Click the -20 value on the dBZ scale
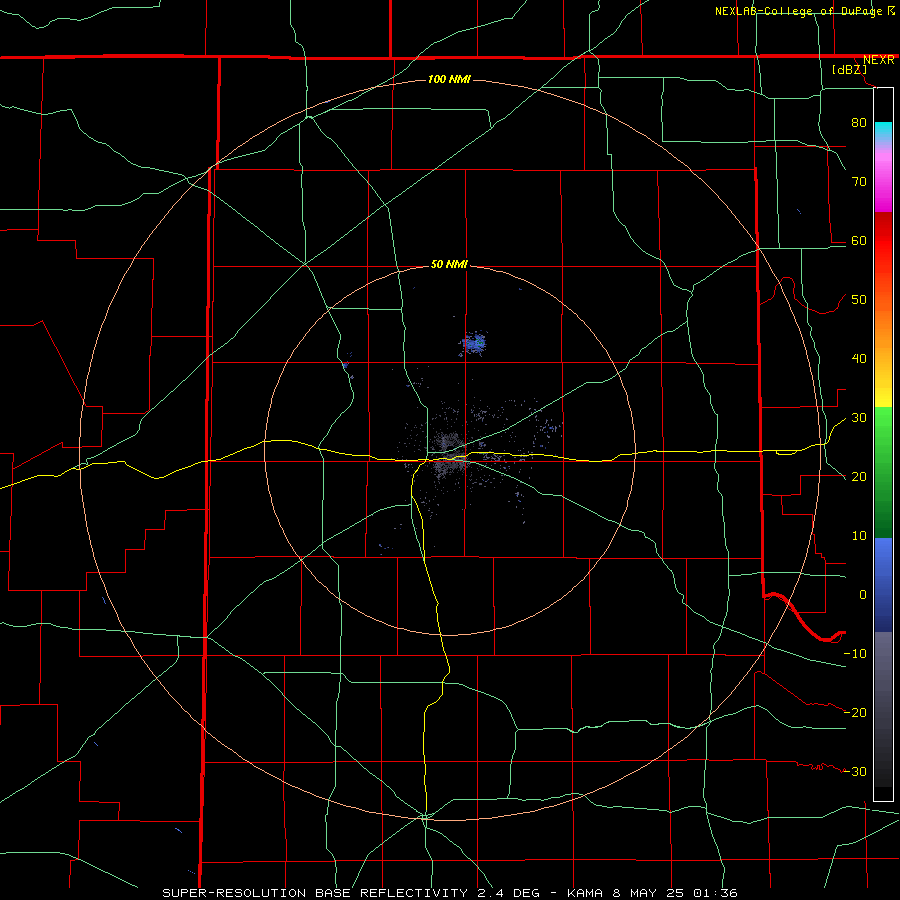This screenshot has width=900, height=900. click(x=855, y=712)
